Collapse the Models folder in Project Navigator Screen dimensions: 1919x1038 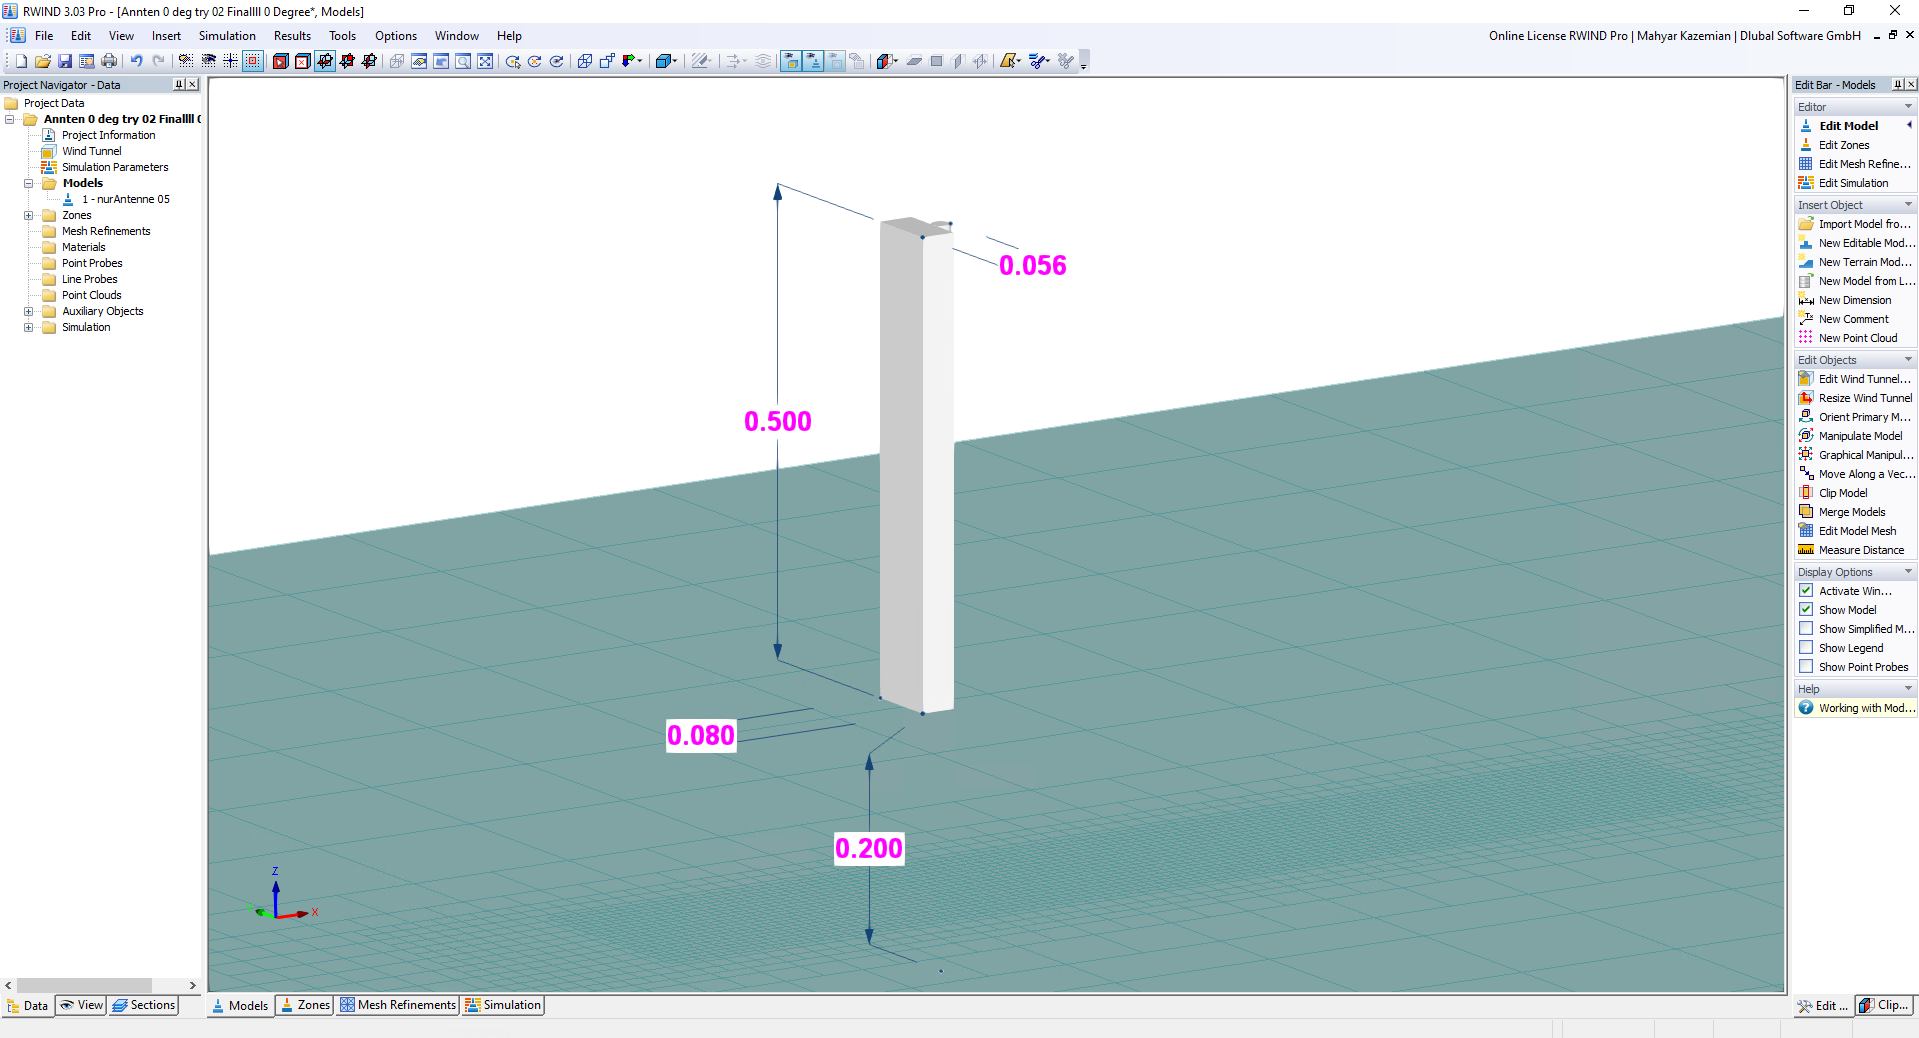tap(28, 183)
